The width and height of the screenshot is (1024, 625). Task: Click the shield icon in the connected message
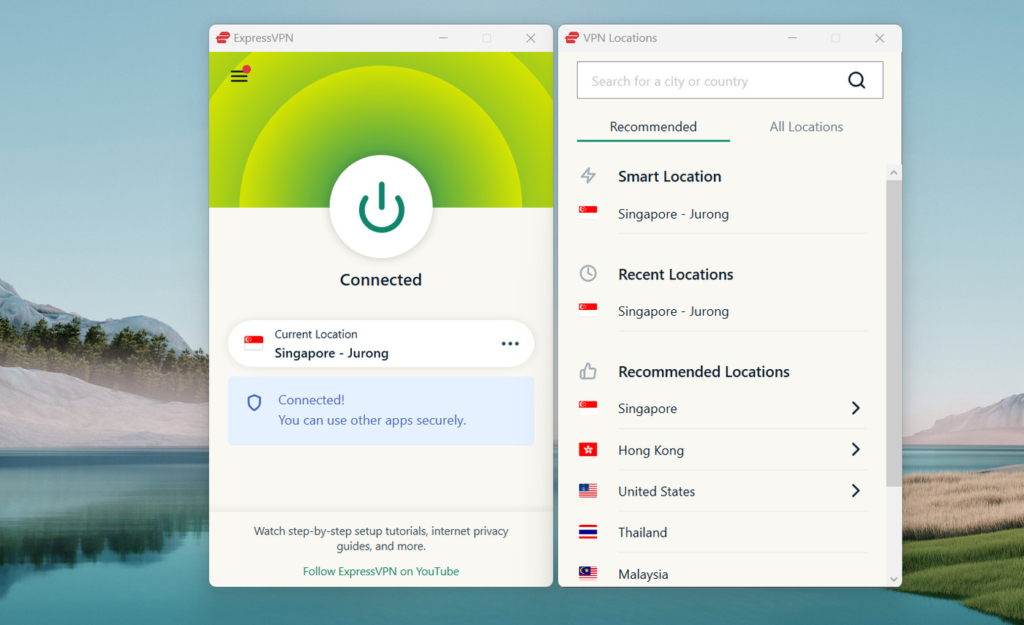[254, 402]
